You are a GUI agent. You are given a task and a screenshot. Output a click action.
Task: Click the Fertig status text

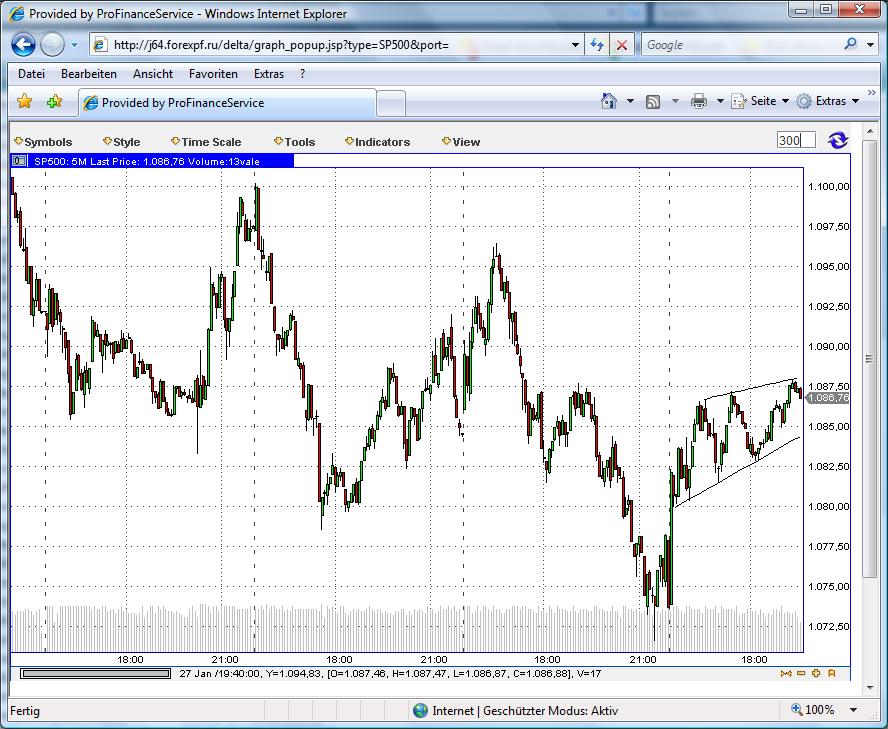[x=25, y=710]
